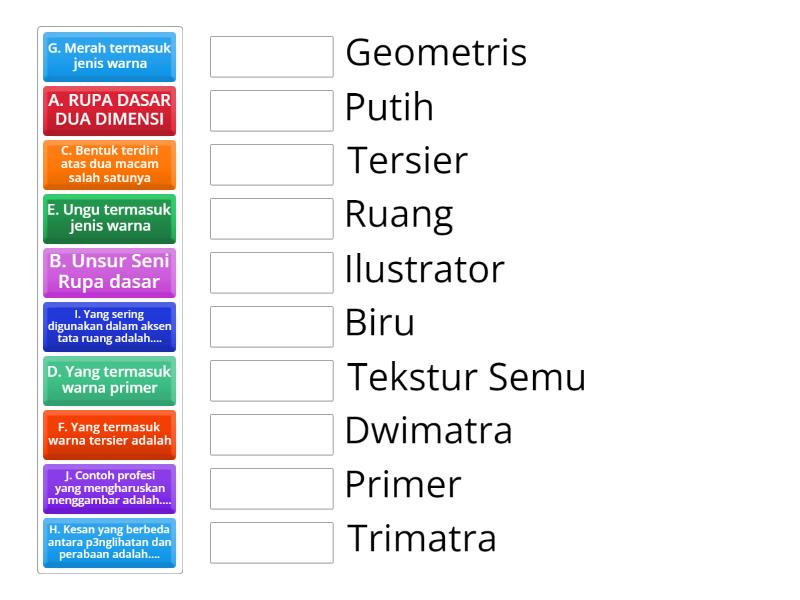Click the red card A RUPA DASAR DUA DIMENSI
This screenshot has width=800, height=600.
(110, 112)
